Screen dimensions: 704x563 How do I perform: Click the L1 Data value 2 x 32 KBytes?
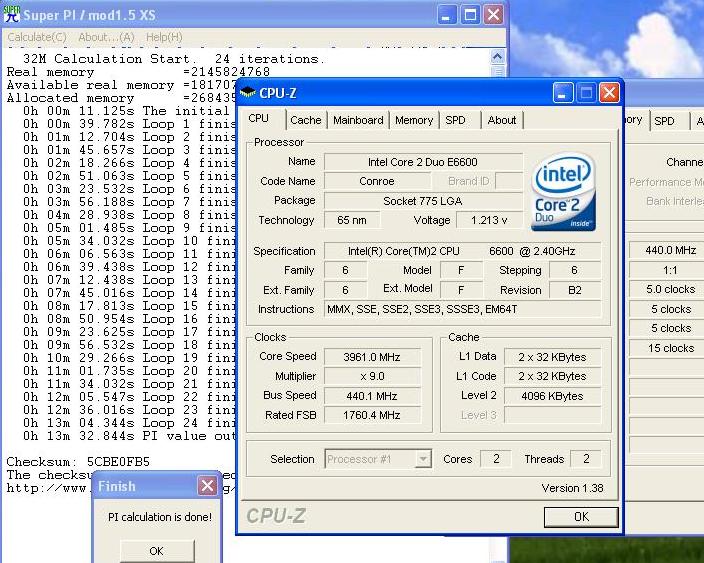(552, 357)
